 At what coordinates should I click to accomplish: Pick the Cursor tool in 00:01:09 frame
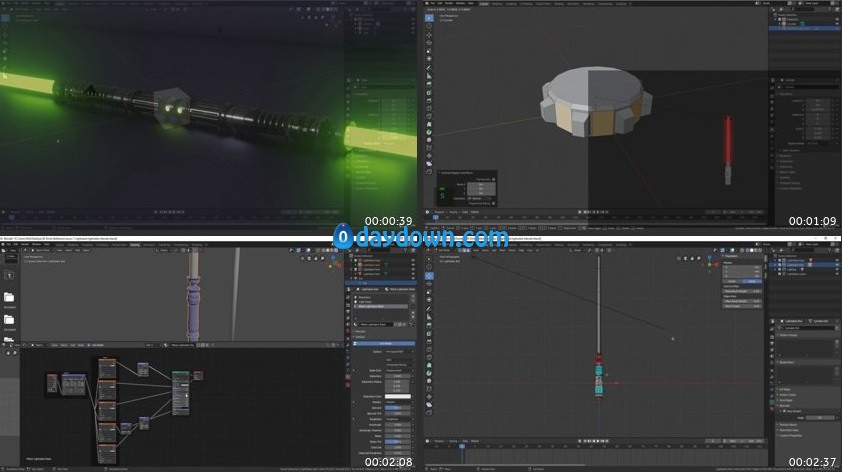click(429, 26)
